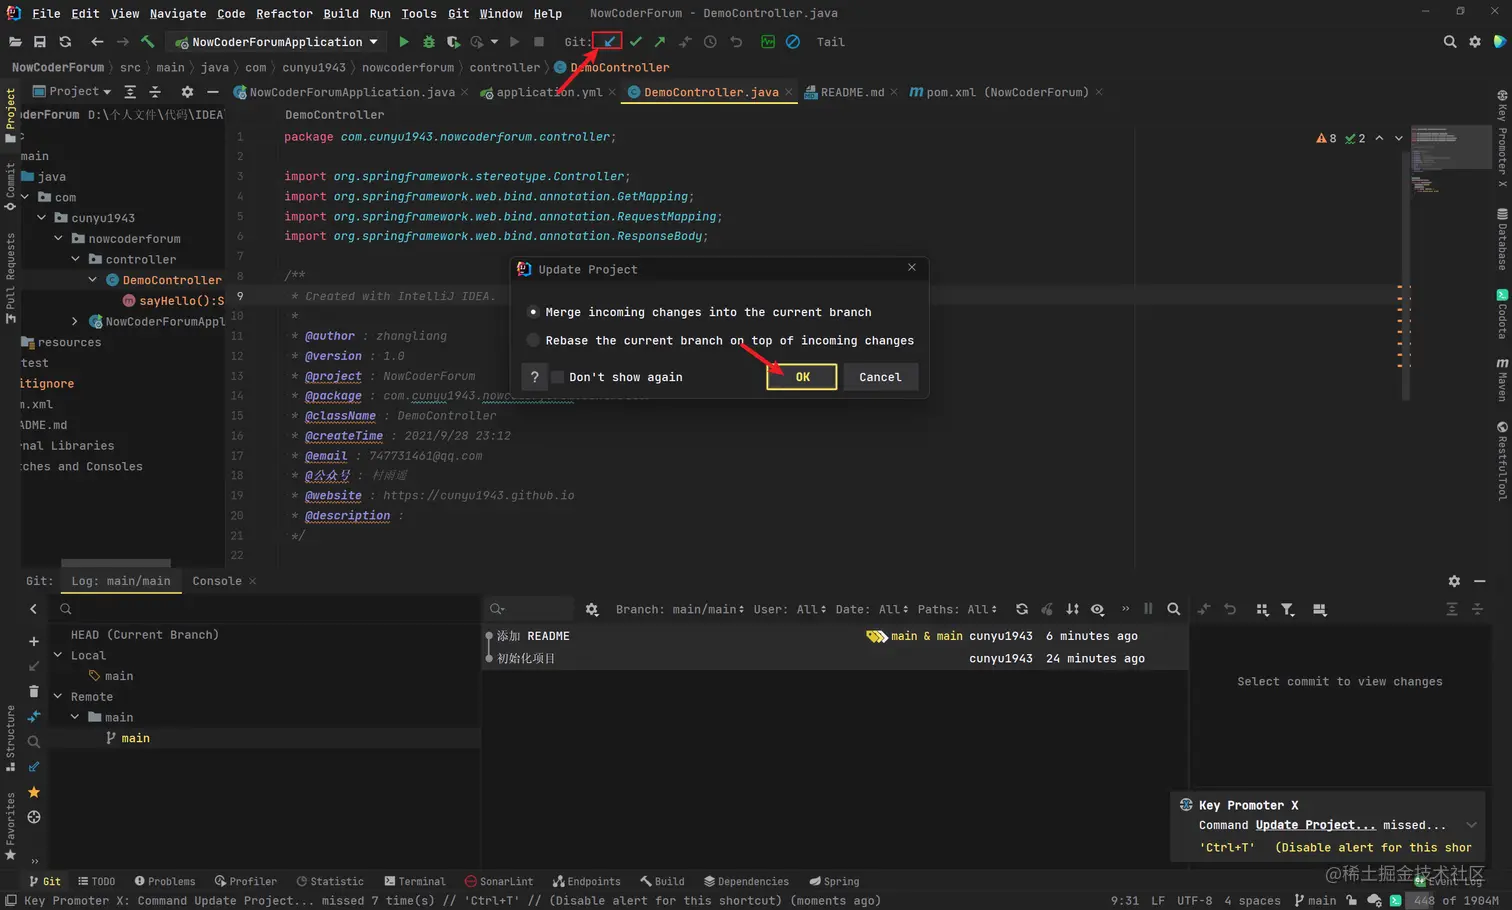This screenshot has width=1512, height=910.
Task: Open the User: All filter dropdown
Action: click(x=790, y=609)
